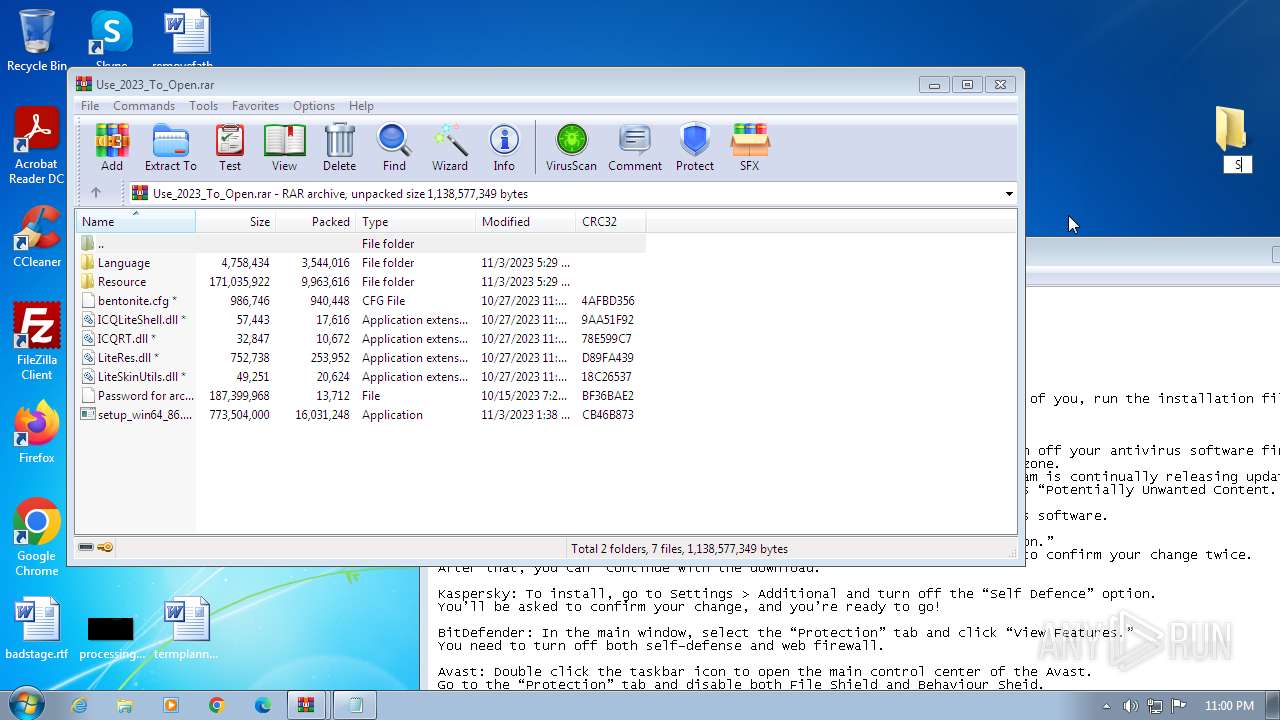Open the Commands menu

coord(144,106)
